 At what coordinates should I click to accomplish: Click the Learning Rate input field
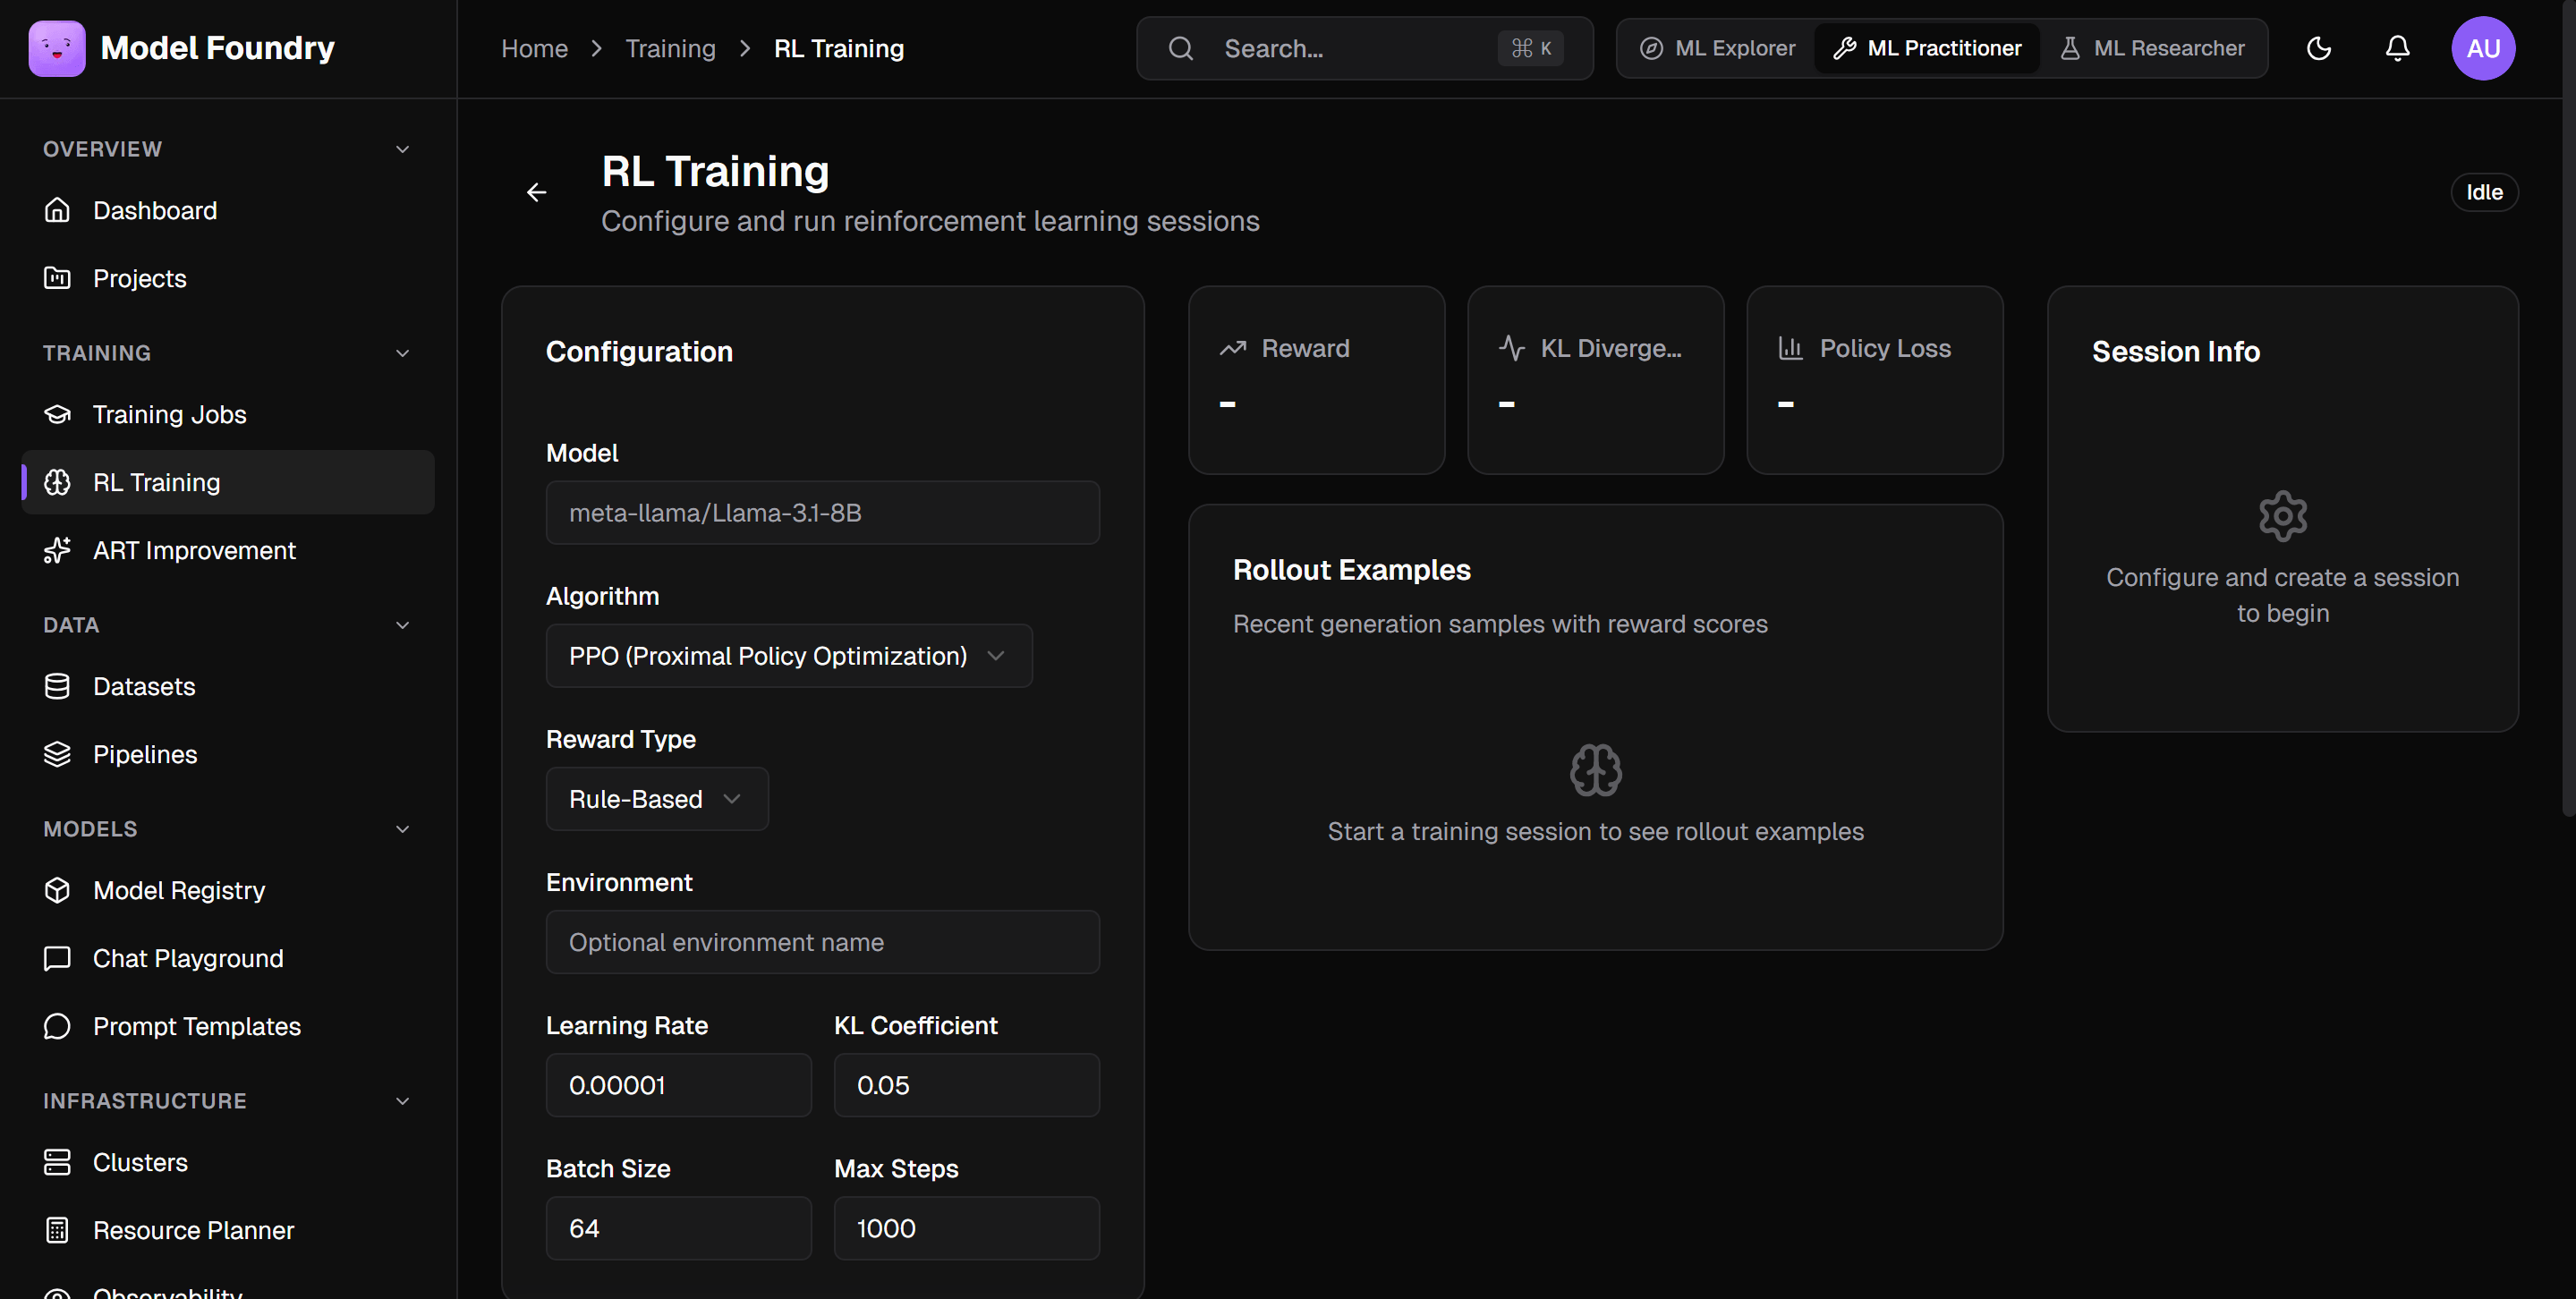pyautogui.click(x=679, y=1085)
